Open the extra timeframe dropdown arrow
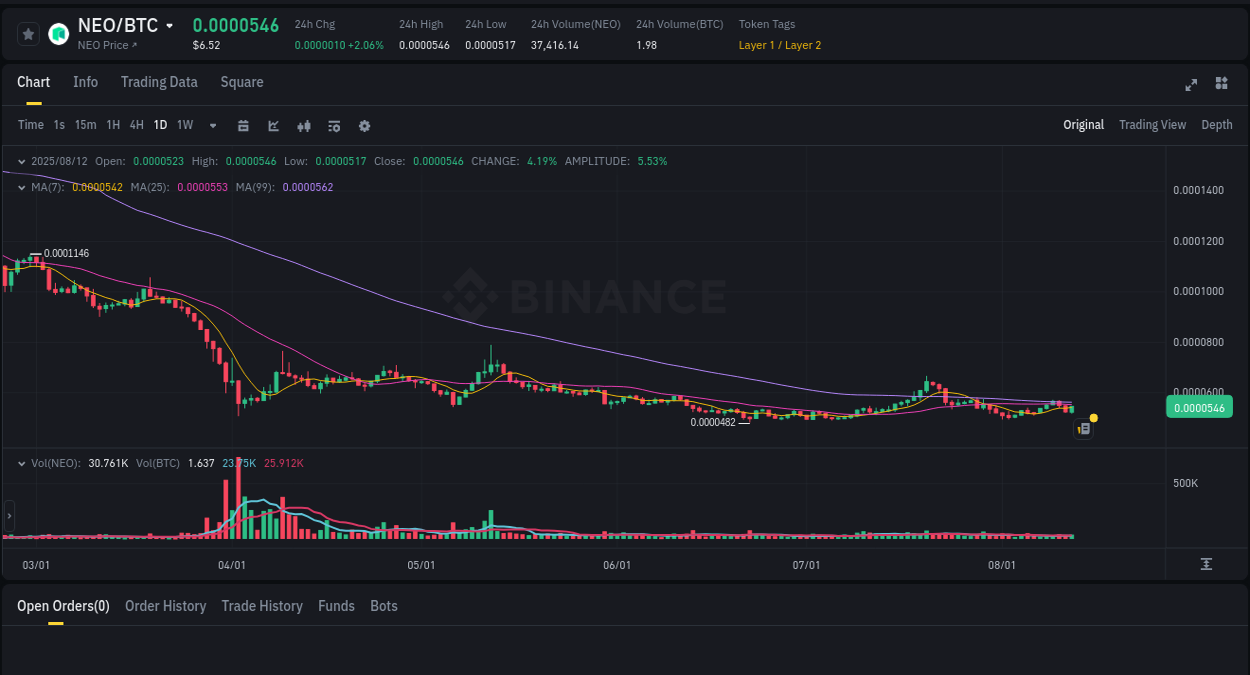 click(212, 125)
